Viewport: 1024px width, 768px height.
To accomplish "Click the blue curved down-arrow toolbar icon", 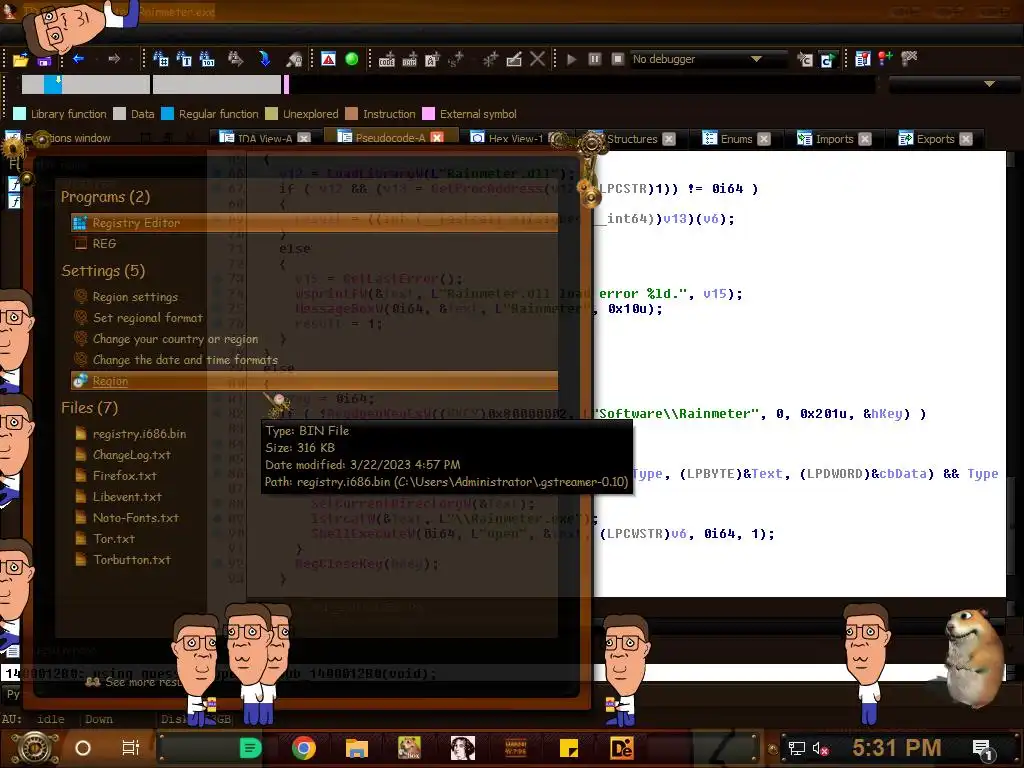I will tap(264, 59).
